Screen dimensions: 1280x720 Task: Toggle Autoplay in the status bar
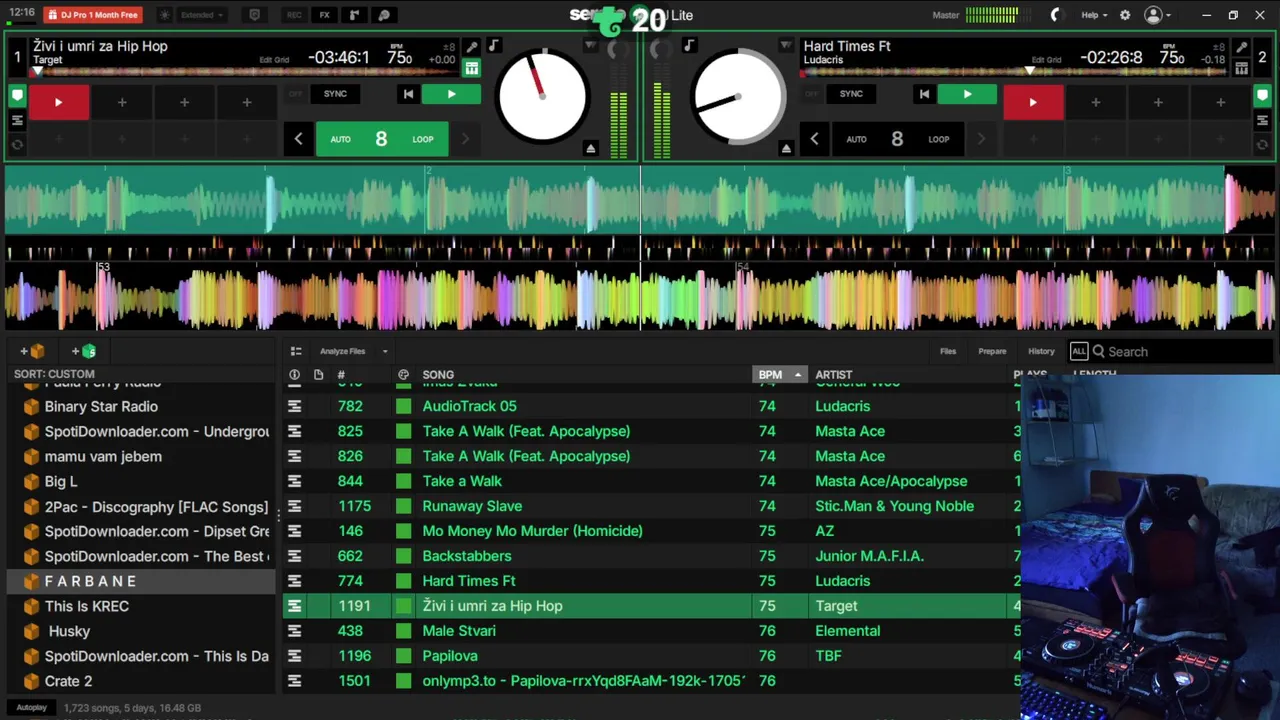pos(31,708)
